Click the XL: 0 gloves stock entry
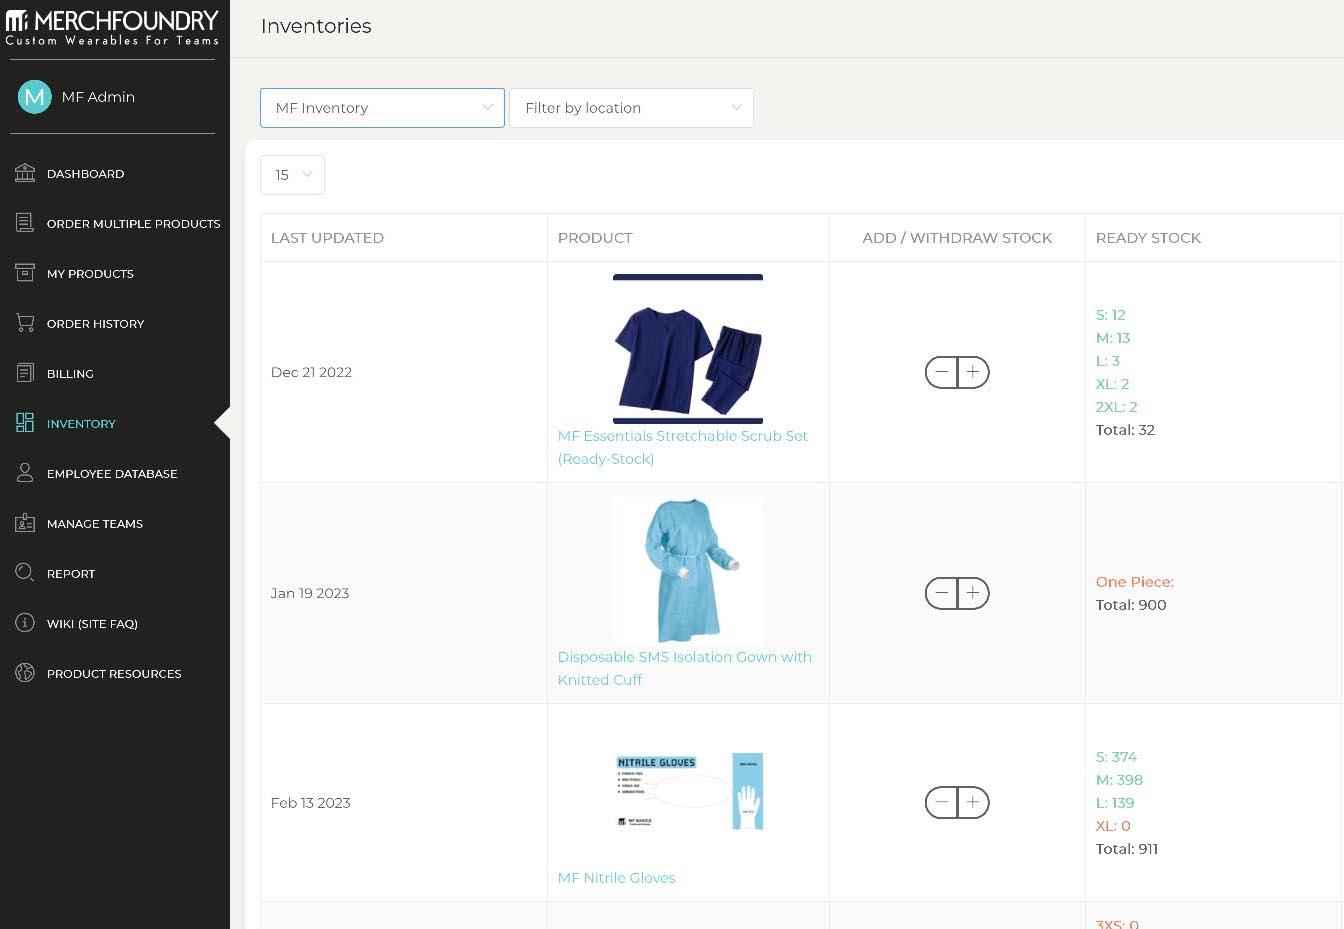Screen dimensions: 1344x929 click(1113, 826)
